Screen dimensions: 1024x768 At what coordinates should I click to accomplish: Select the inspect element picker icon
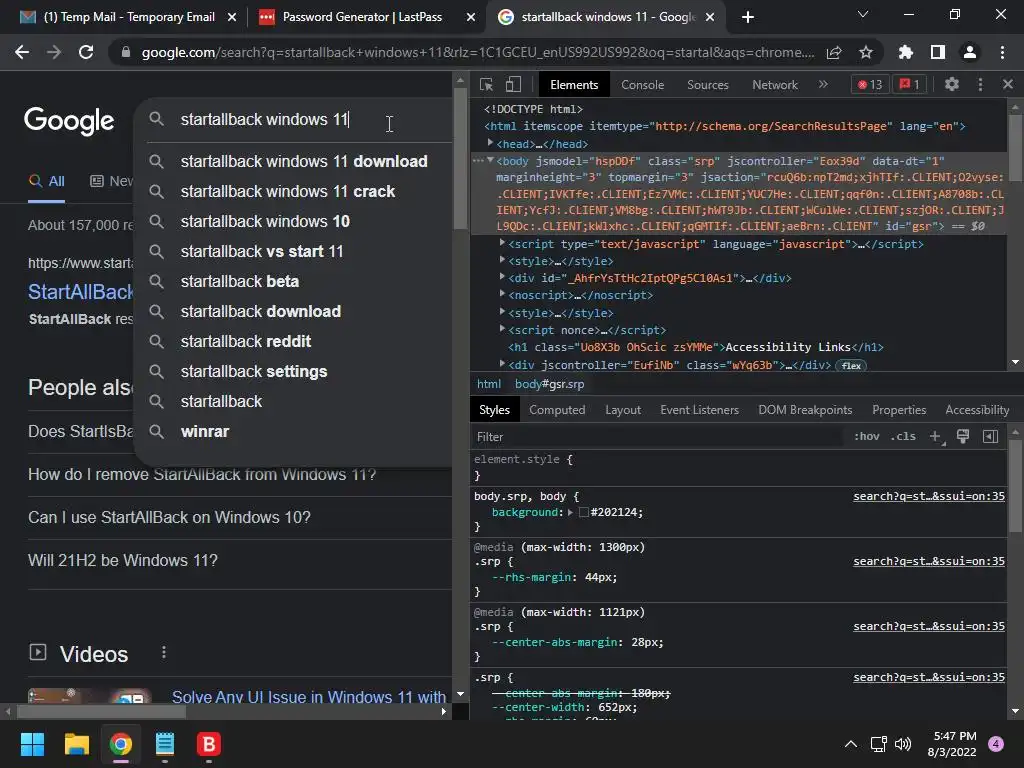tap(486, 84)
